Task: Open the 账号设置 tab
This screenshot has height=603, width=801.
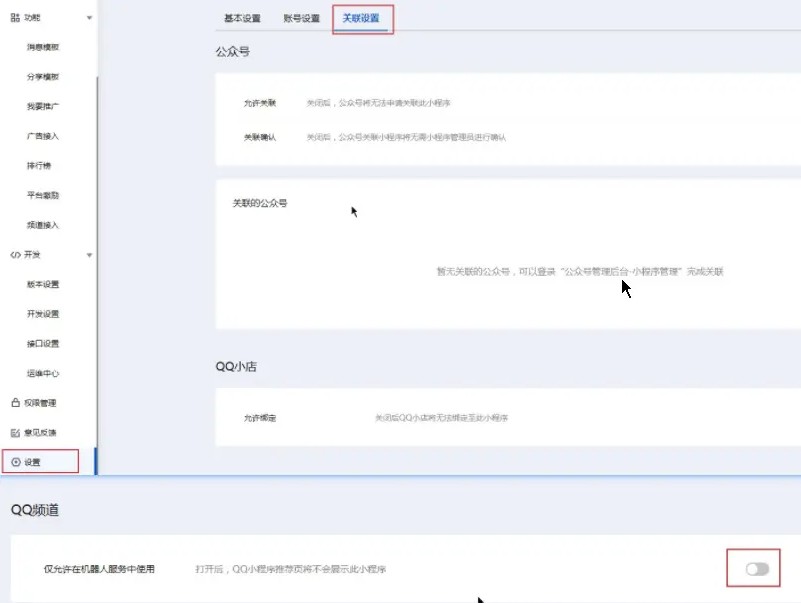Action: tap(302, 18)
